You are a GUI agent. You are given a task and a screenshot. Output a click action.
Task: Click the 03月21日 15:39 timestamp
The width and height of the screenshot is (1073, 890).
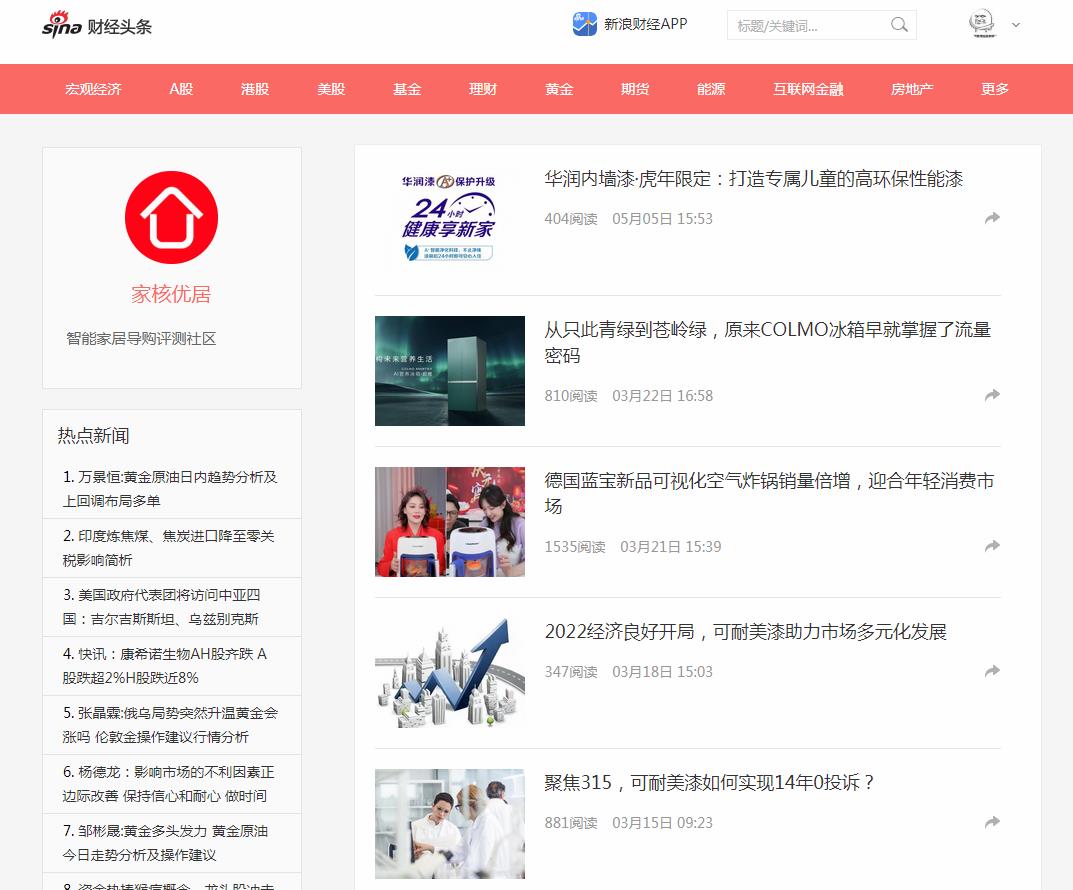point(671,547)
